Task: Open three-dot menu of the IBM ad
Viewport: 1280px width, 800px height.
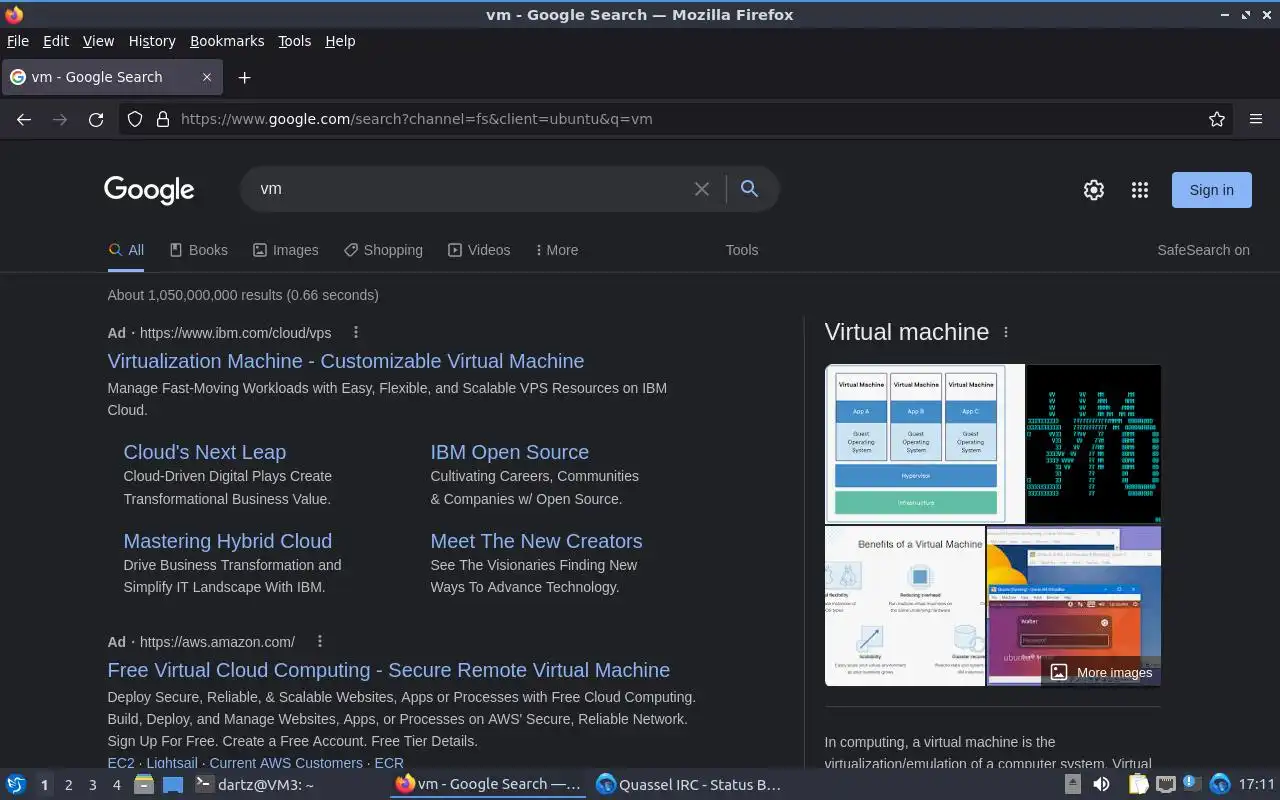Action: click(x=355, y=333)
